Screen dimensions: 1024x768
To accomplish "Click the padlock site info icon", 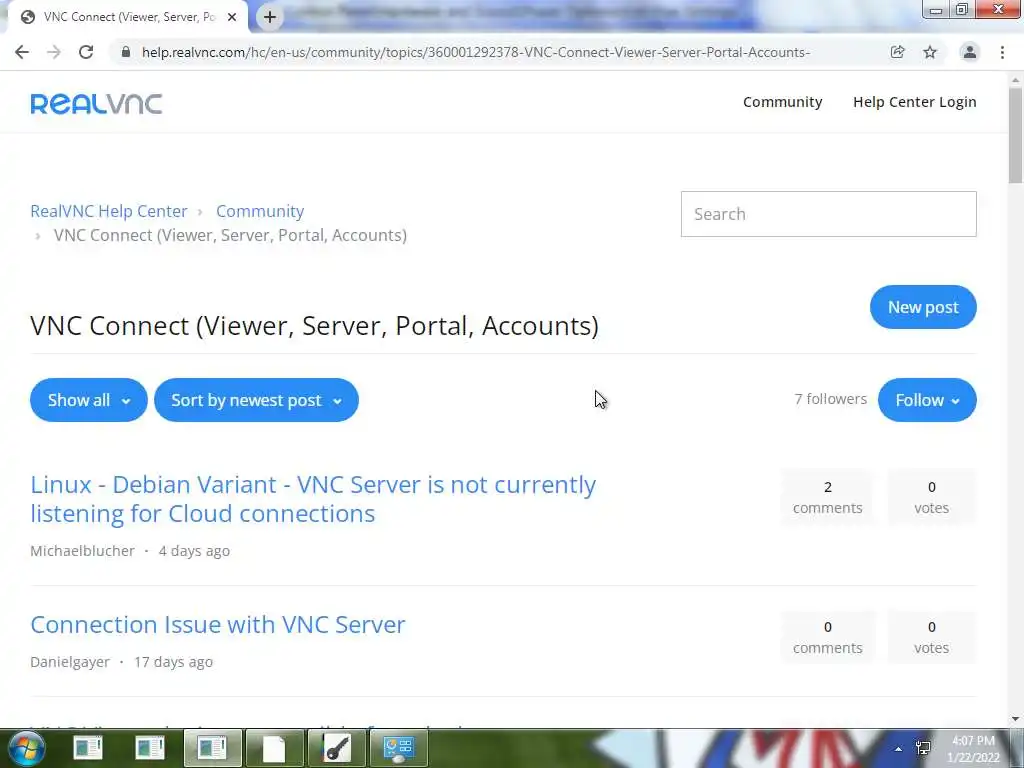I will (x=126, y=52).
